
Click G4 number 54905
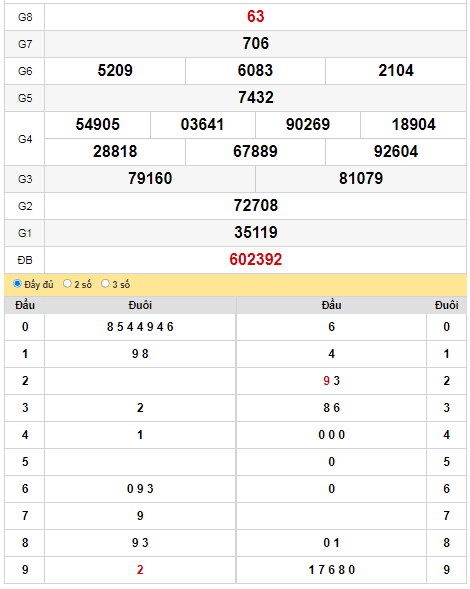(98, 125)
